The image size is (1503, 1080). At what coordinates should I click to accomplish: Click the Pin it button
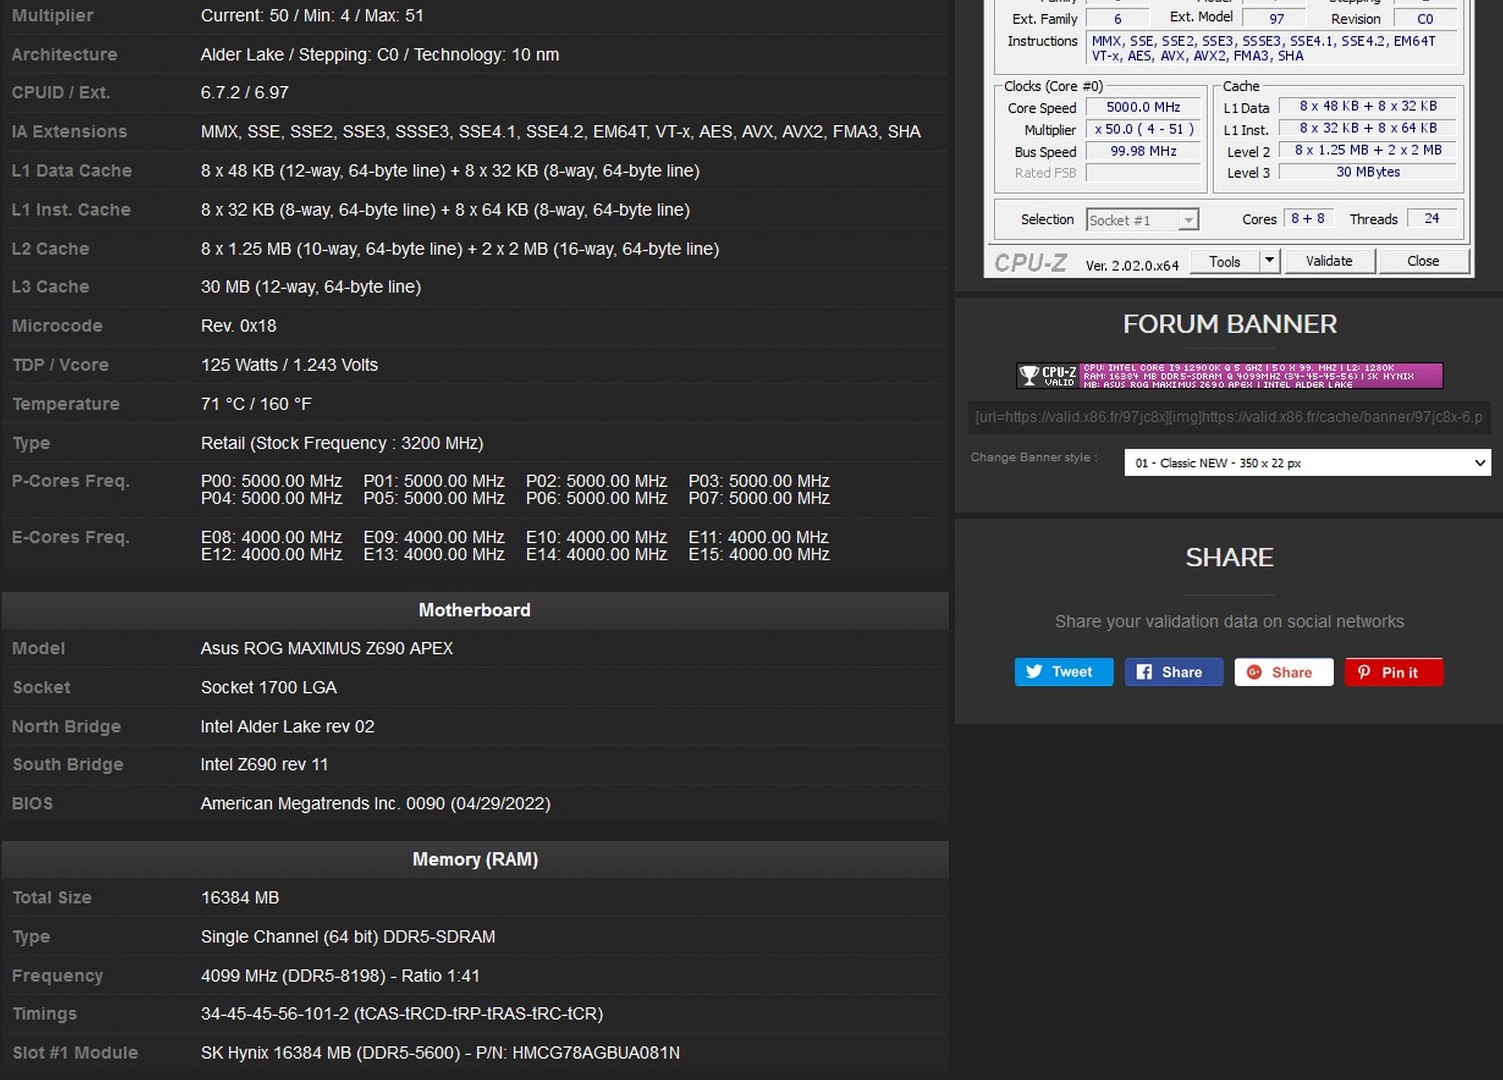[x=1393, y=672]
